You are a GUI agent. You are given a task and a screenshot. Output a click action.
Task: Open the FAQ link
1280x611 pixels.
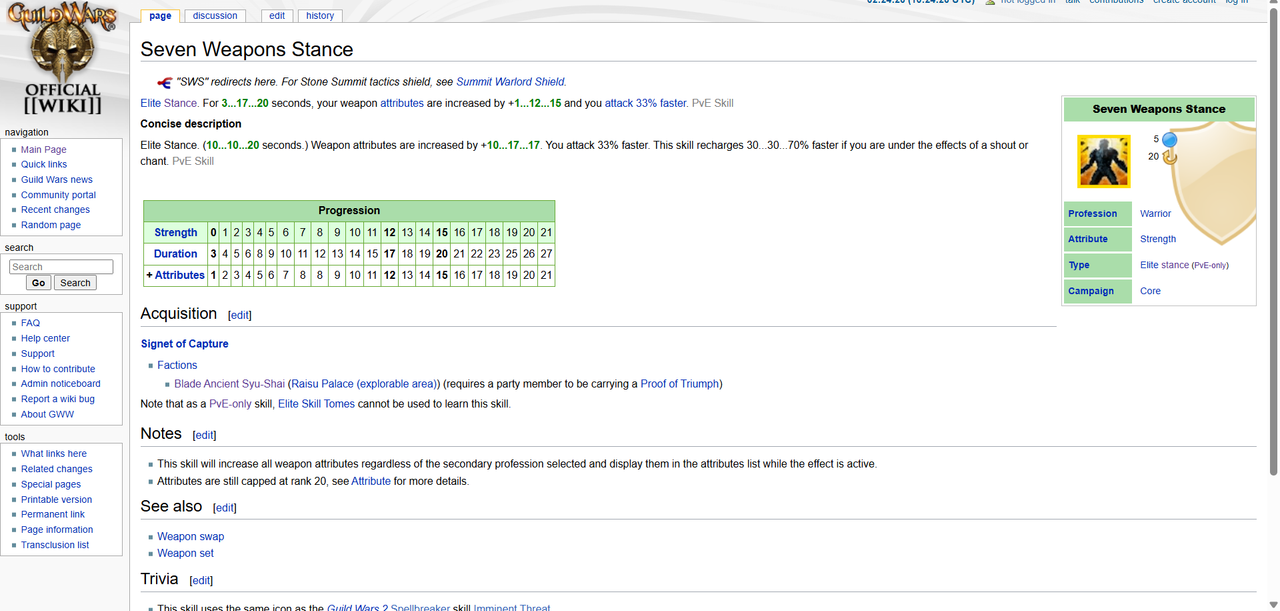[30, 323]
